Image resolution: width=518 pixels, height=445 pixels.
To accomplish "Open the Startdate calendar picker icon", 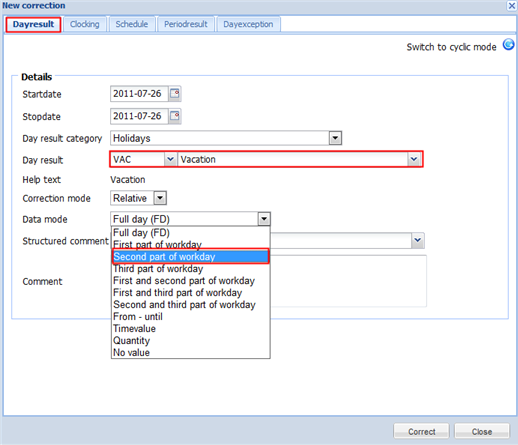I will [x=175, y=94].
